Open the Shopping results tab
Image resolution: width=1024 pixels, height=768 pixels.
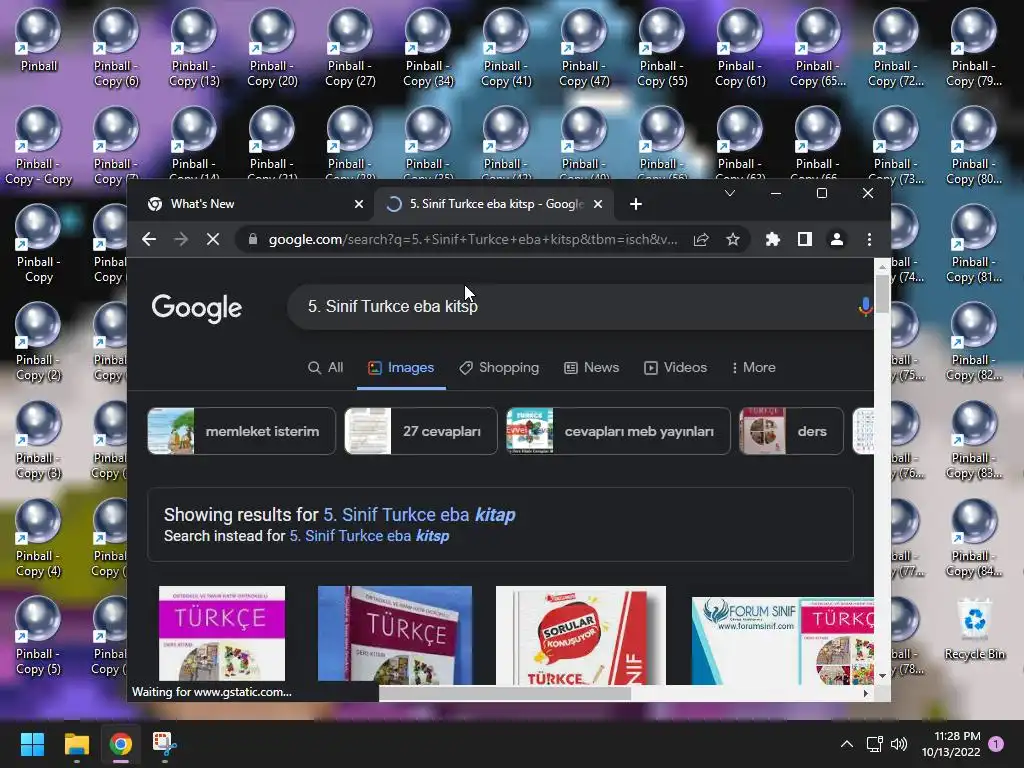[x=499, y=368]
